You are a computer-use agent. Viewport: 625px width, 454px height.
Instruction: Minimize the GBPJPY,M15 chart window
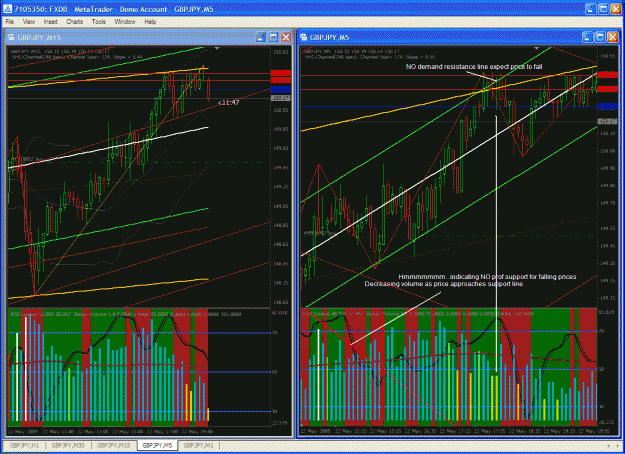[x=261, y=37]
